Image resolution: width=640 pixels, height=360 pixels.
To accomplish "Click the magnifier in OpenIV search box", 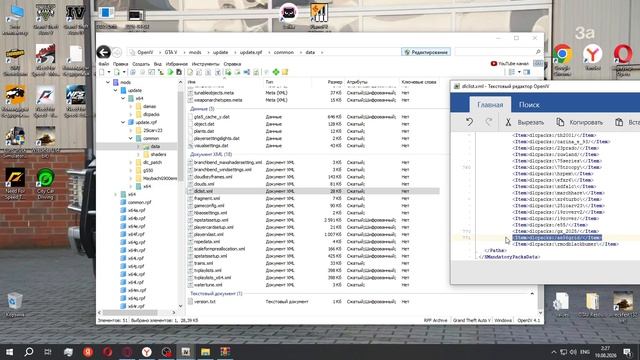I will [538, 52].
